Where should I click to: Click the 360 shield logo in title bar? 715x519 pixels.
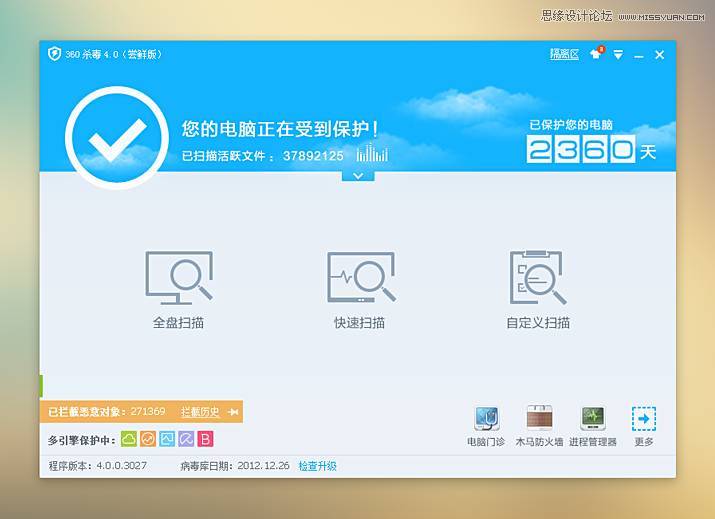54,54
